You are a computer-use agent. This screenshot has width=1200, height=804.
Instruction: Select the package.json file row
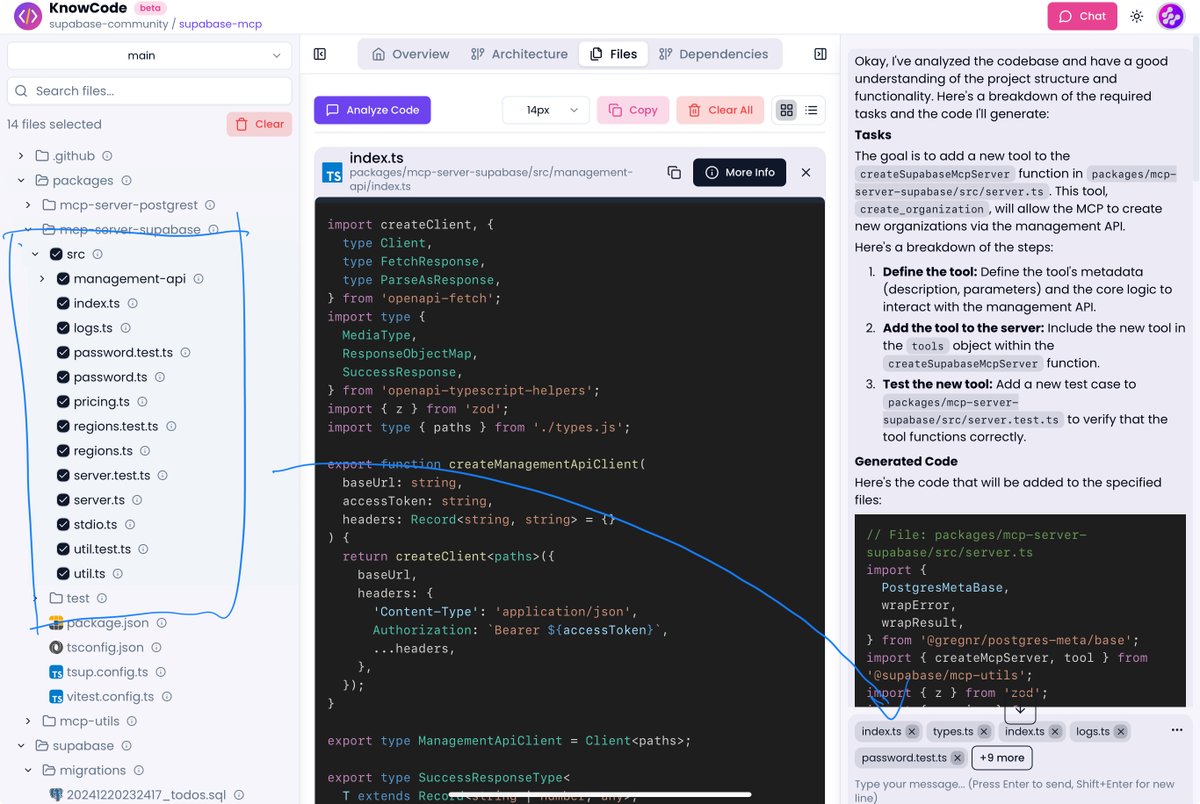tap(107, 623)
